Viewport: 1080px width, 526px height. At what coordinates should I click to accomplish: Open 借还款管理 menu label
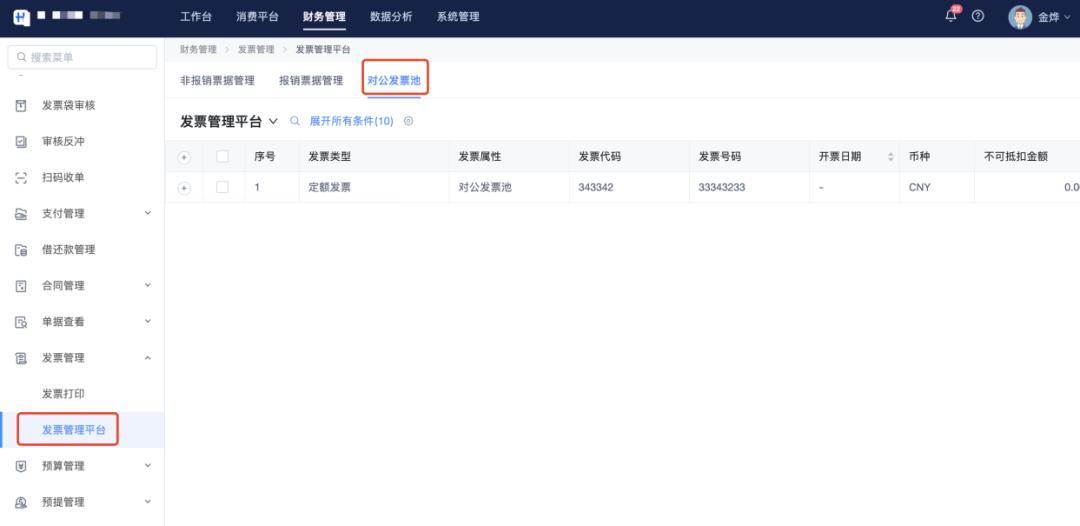69,250
